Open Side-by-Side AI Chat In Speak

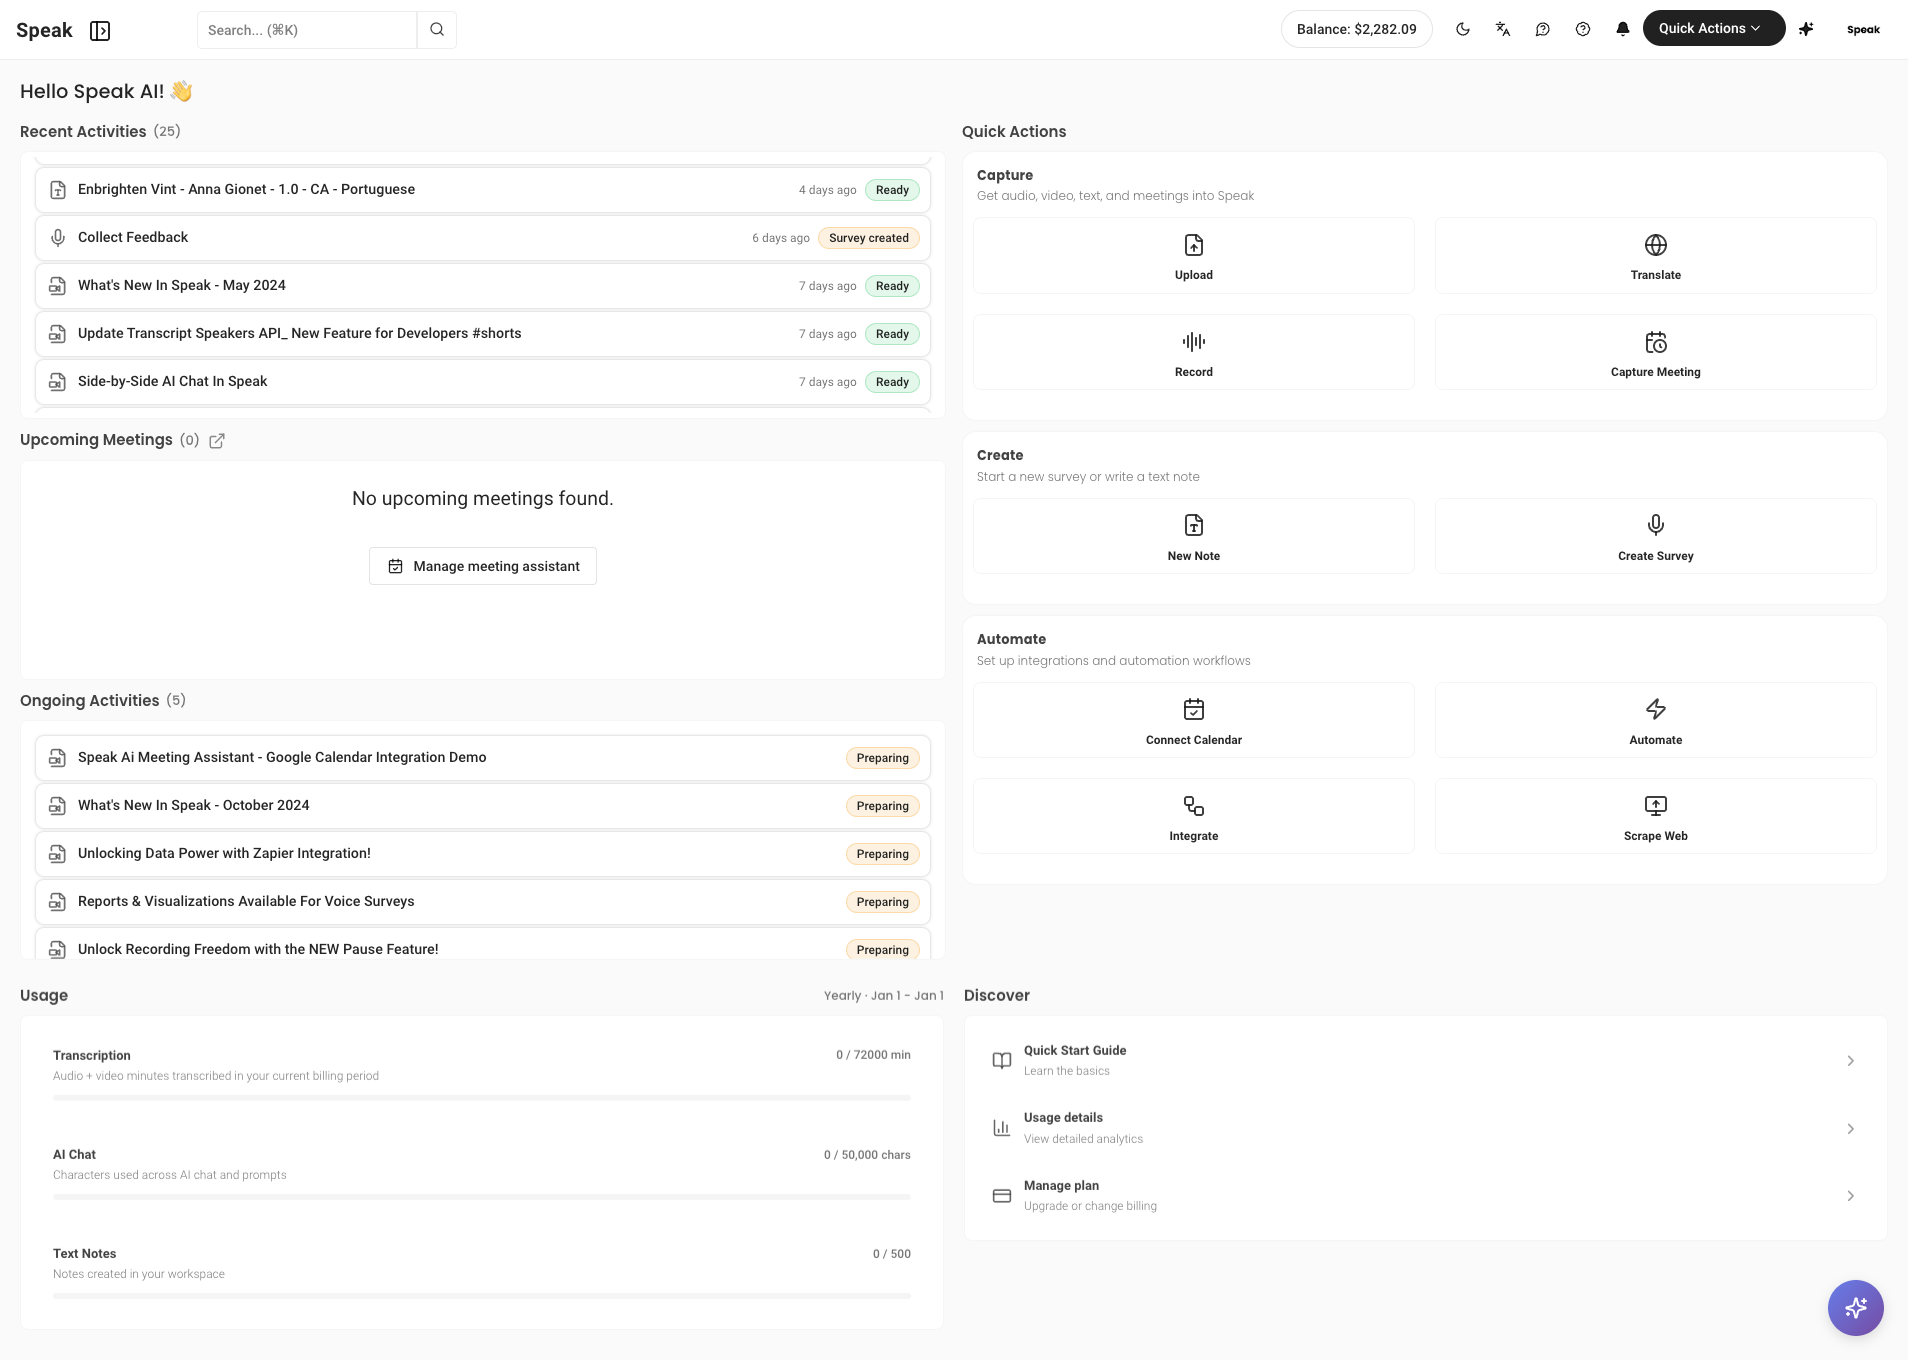pyautogui.click(x=483, y=382)
